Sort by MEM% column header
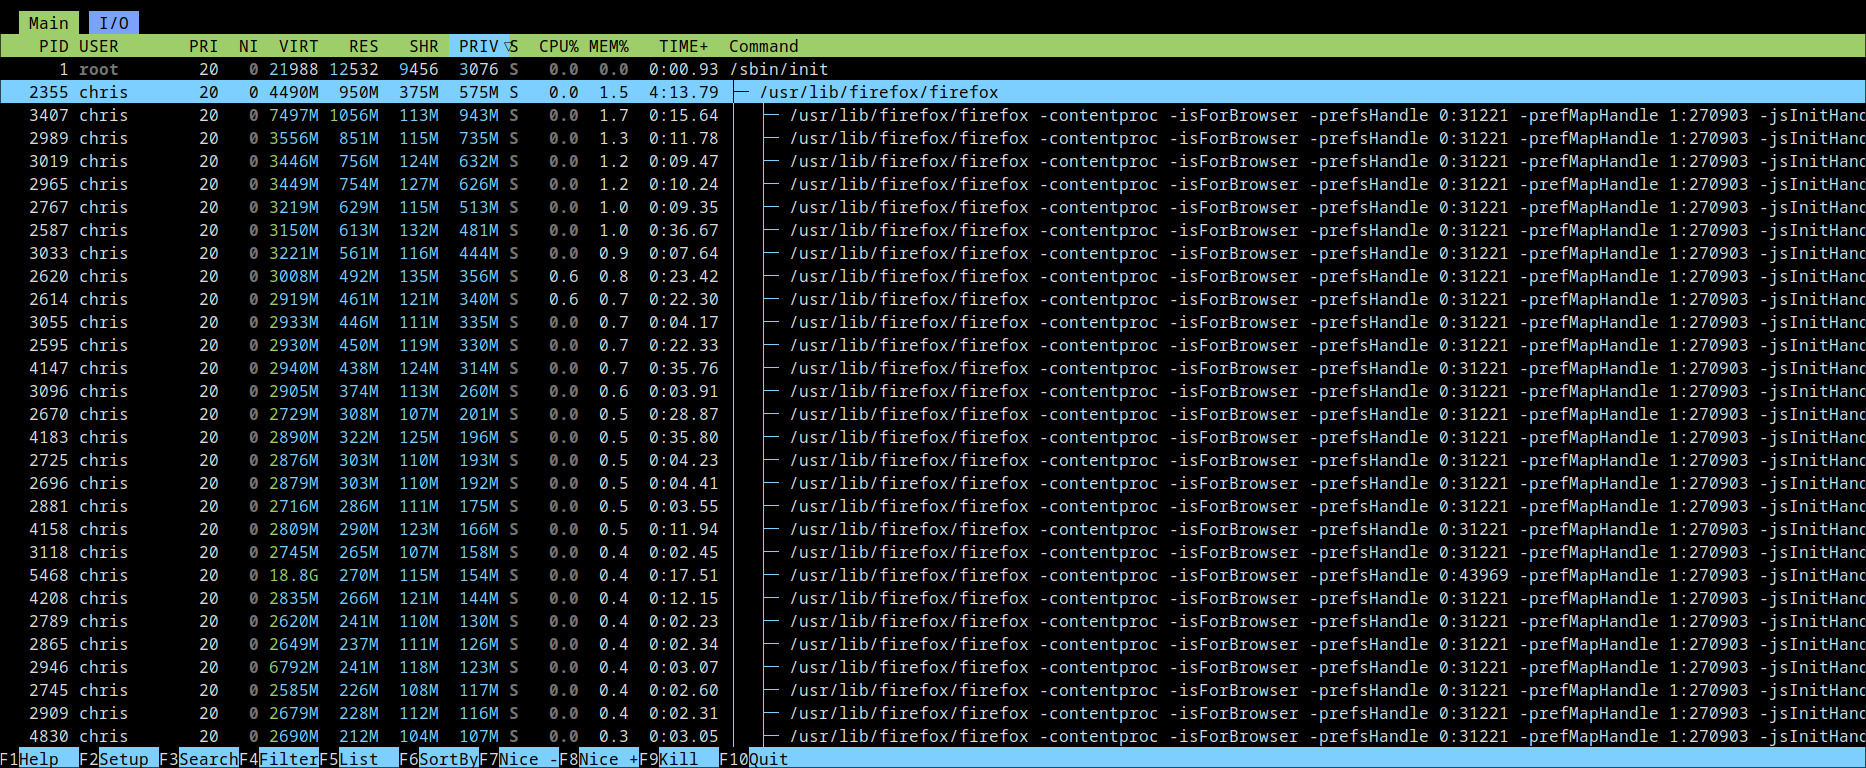1866x768 pixels. coord(608,46)
